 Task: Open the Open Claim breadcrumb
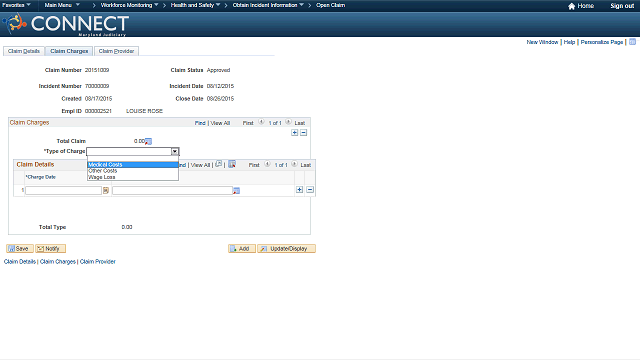[331, 5]
